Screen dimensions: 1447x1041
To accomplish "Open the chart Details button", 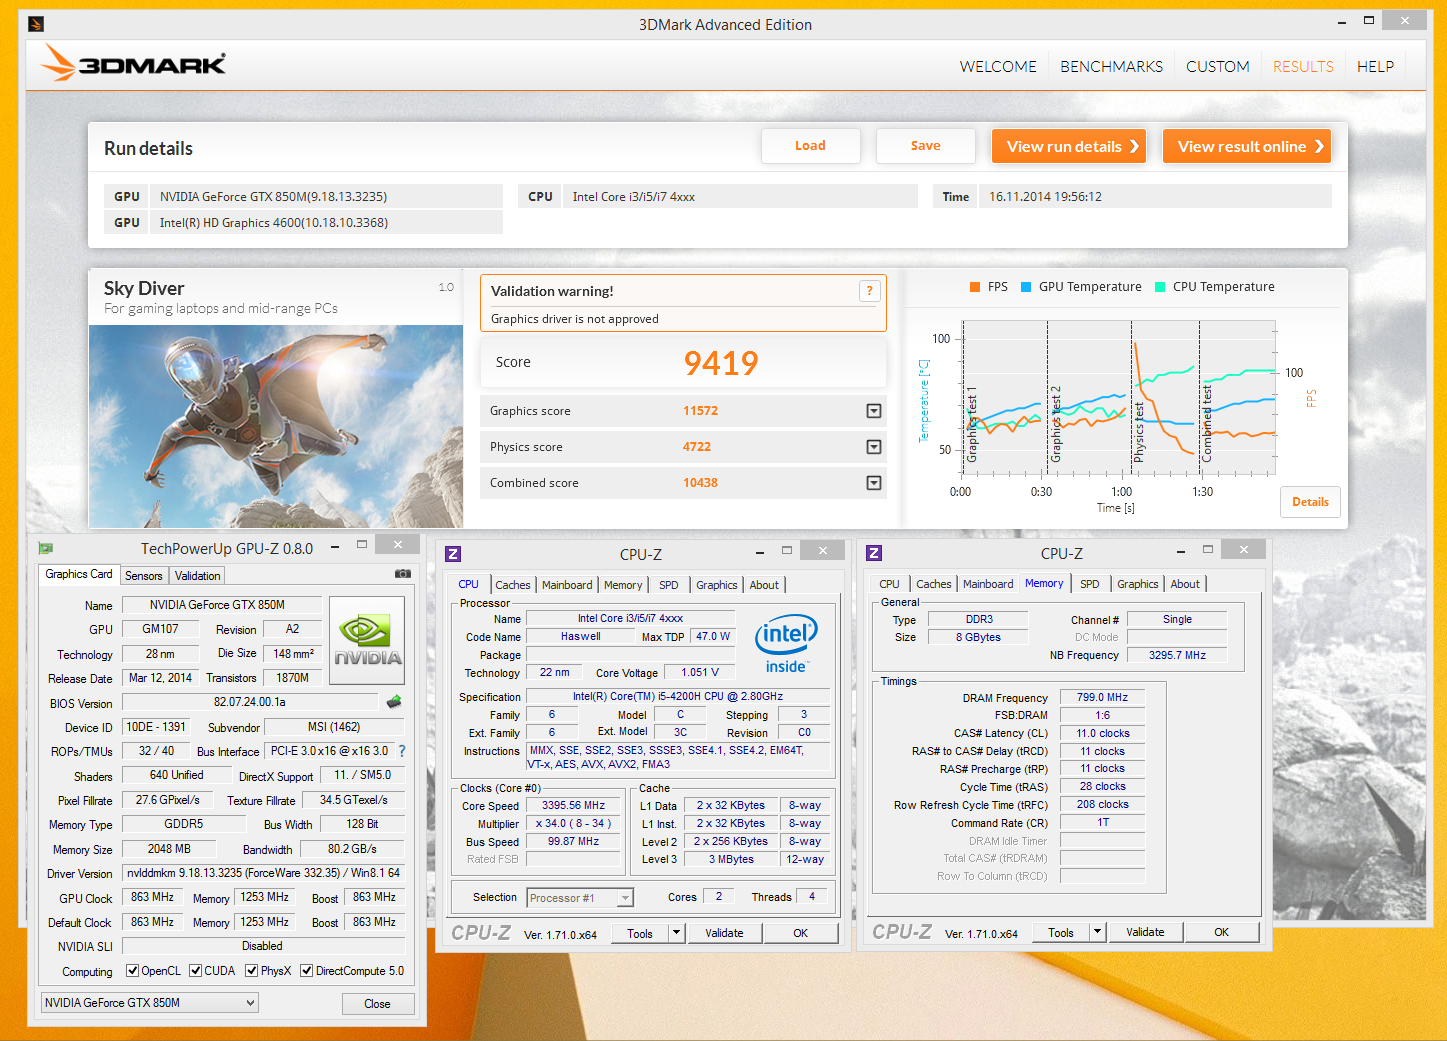I will coord(1310,502).
